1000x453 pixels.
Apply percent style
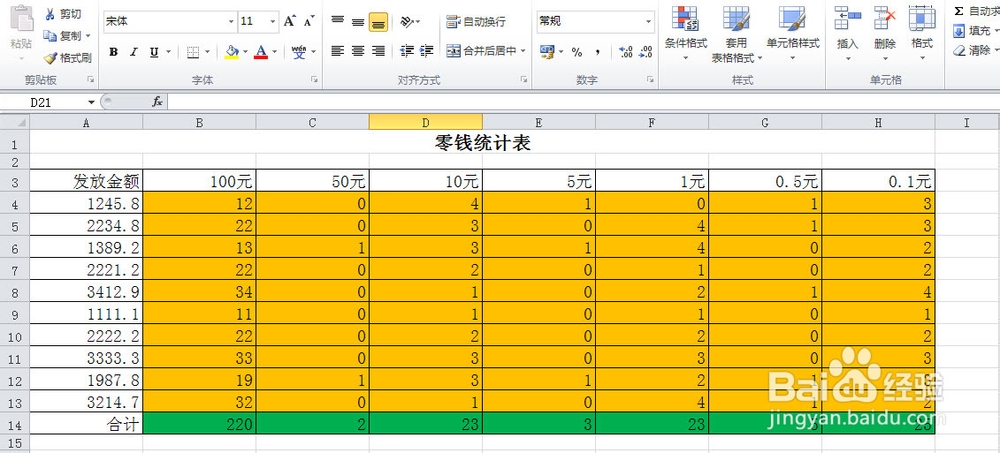(577, 52)
